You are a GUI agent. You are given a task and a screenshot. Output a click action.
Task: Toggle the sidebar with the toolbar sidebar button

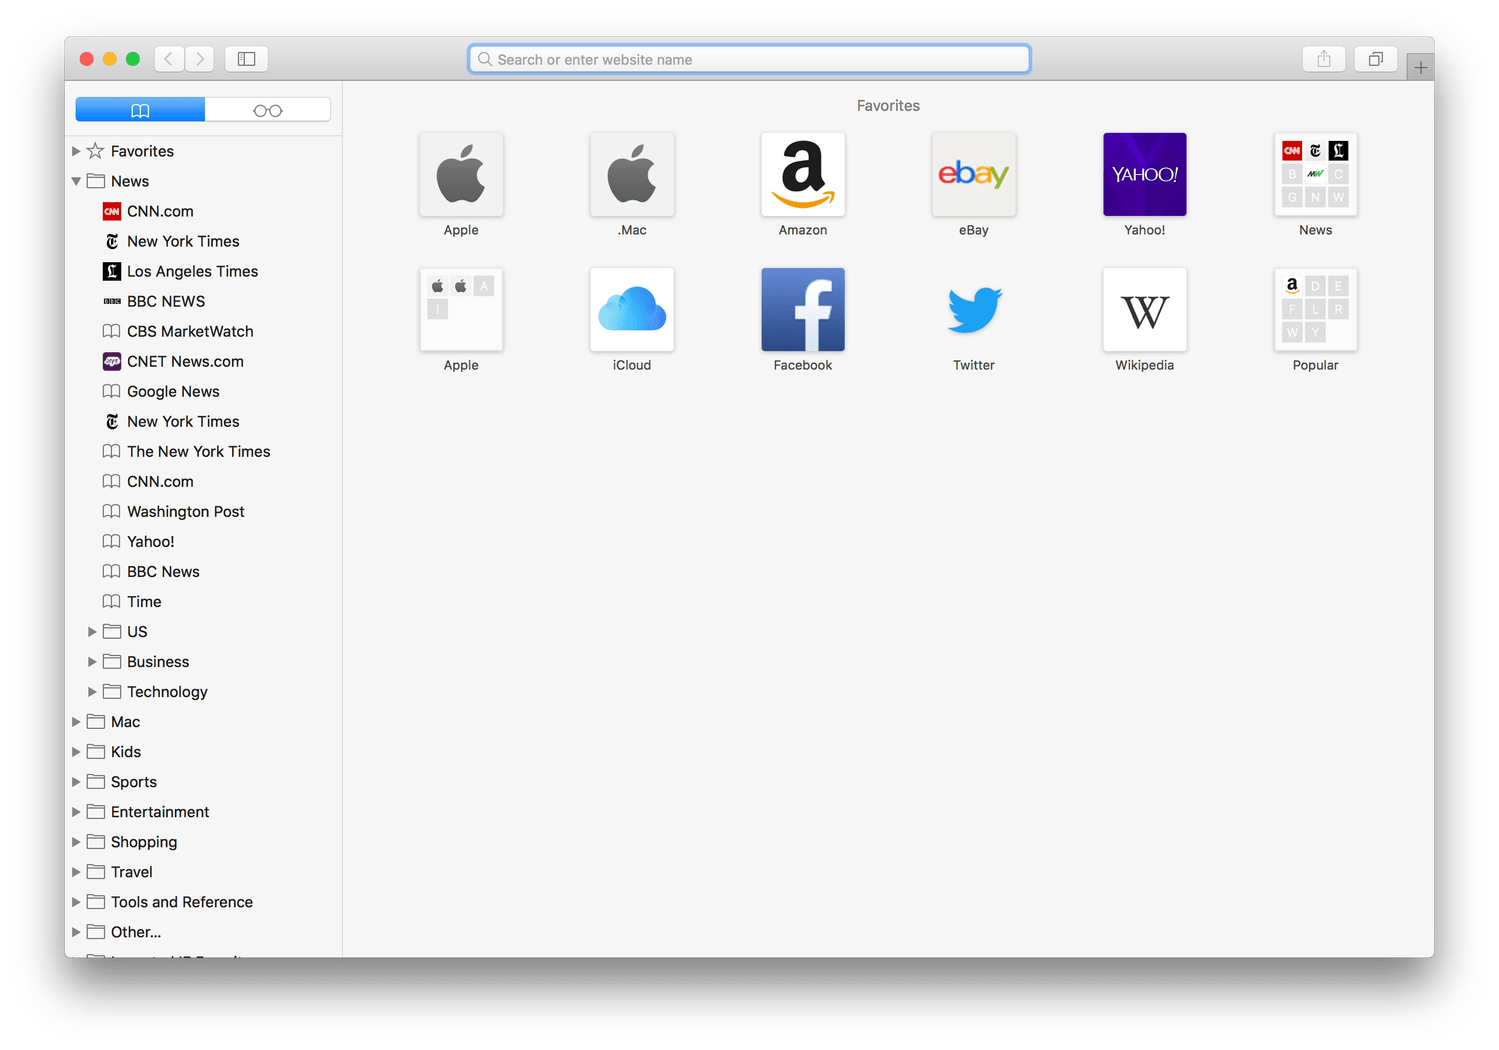click(x=246, y=59)
